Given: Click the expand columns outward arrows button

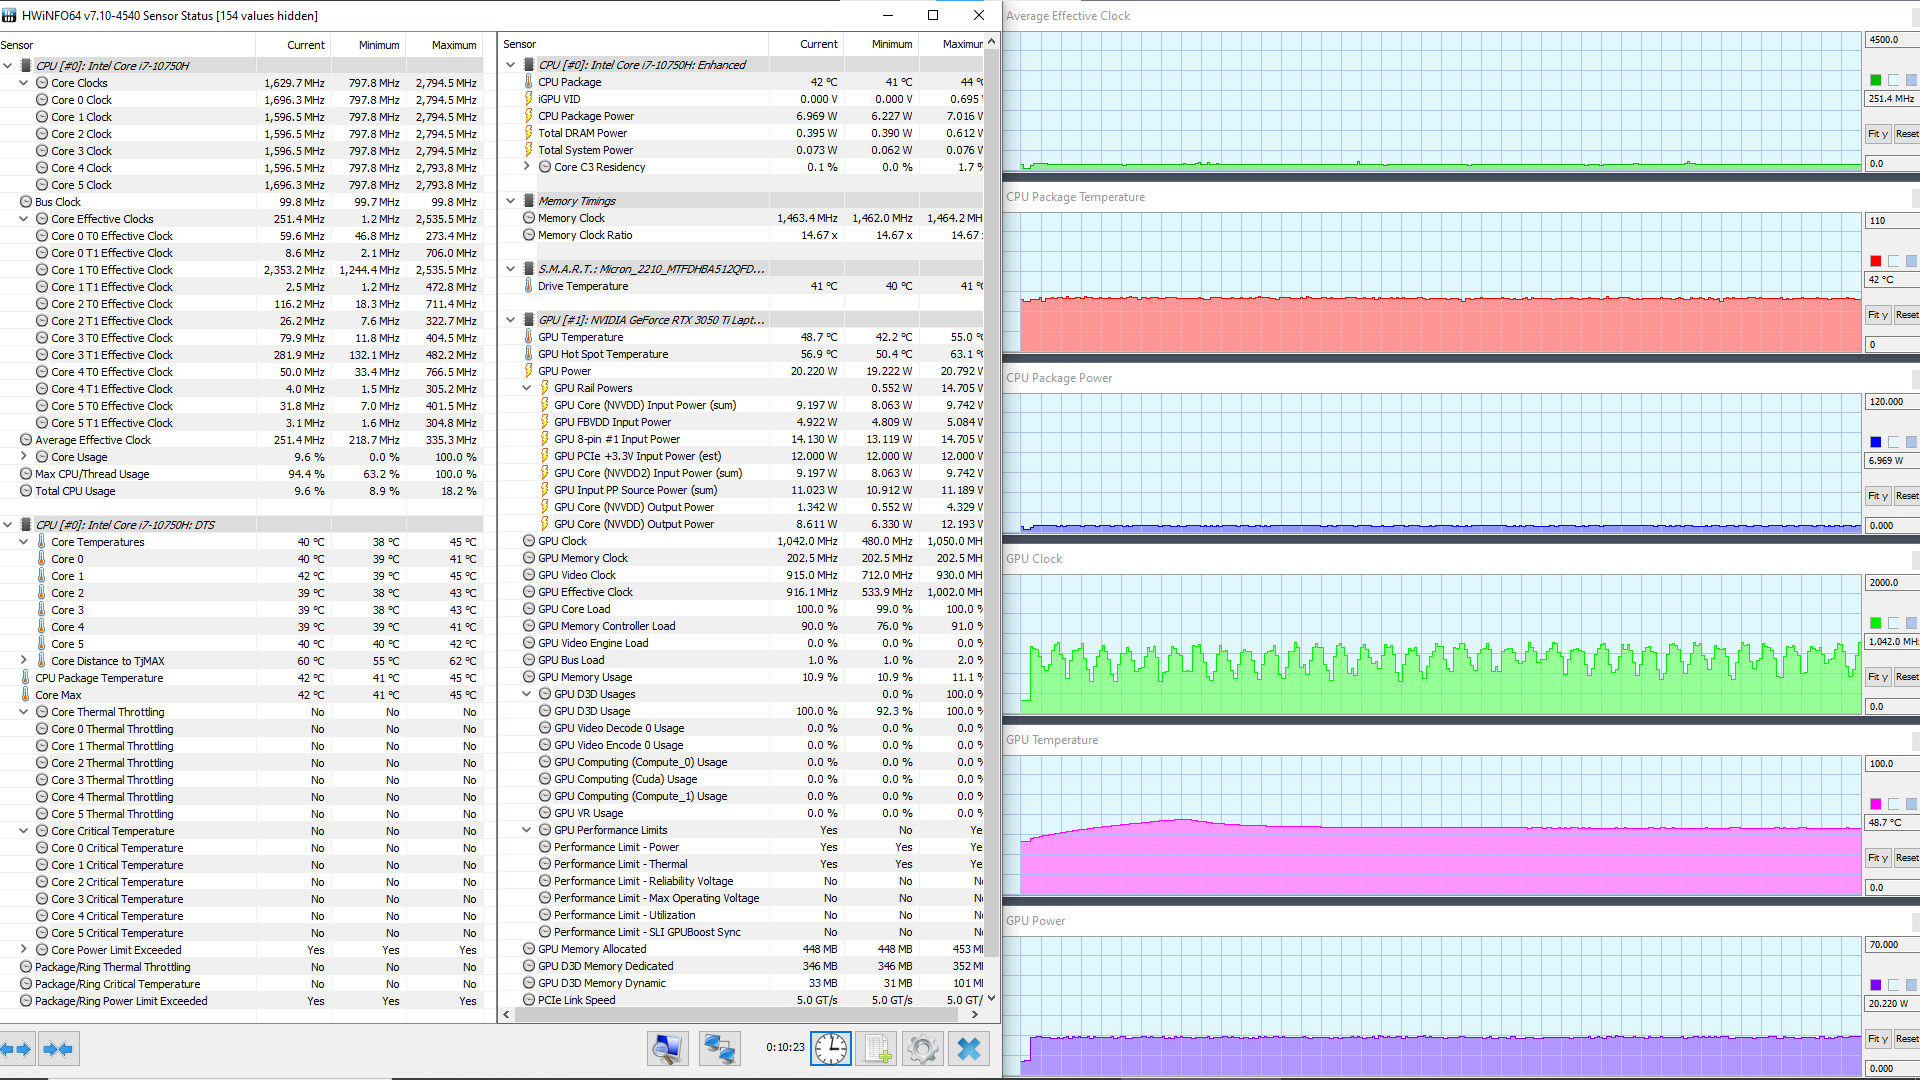Looking at the screenshot, I should pyautogui.click(x=16, y=1049).
